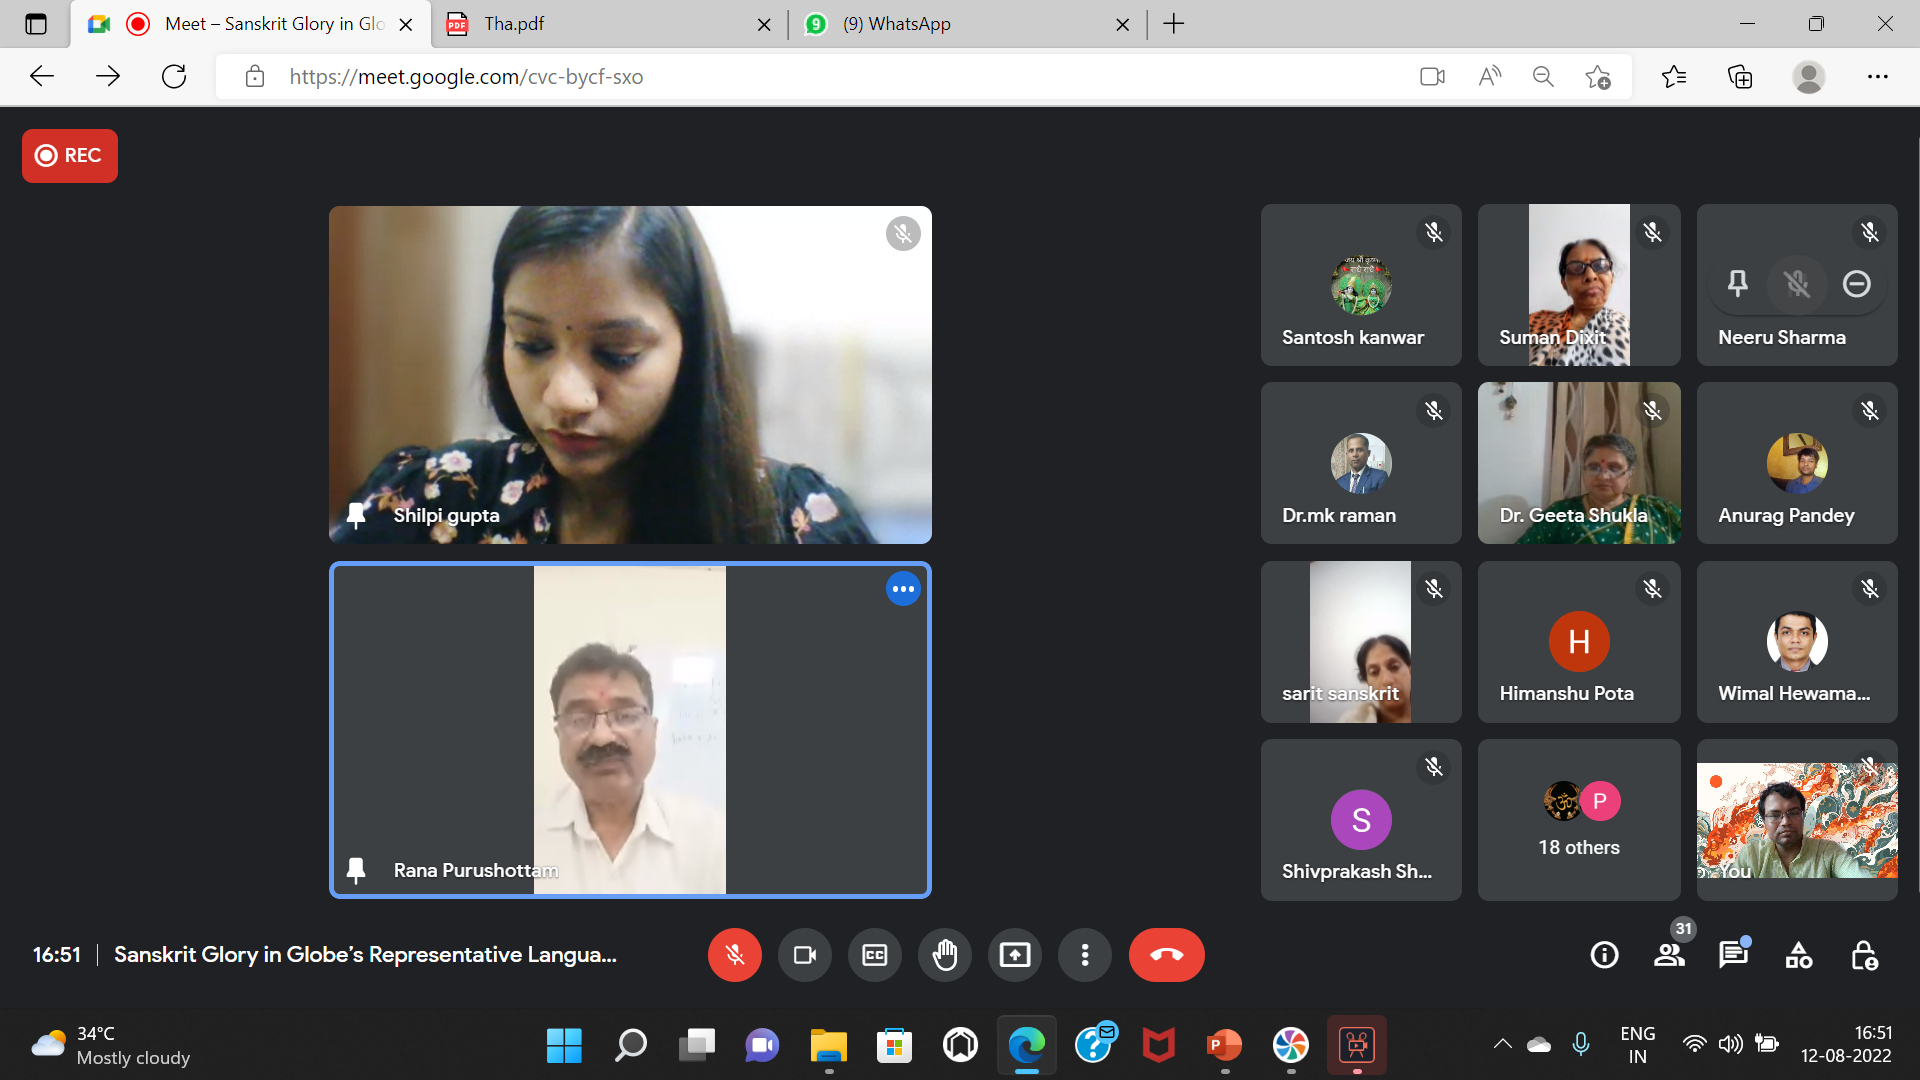
Task: Open more options three-dot menu
Action: point(1084,955)
